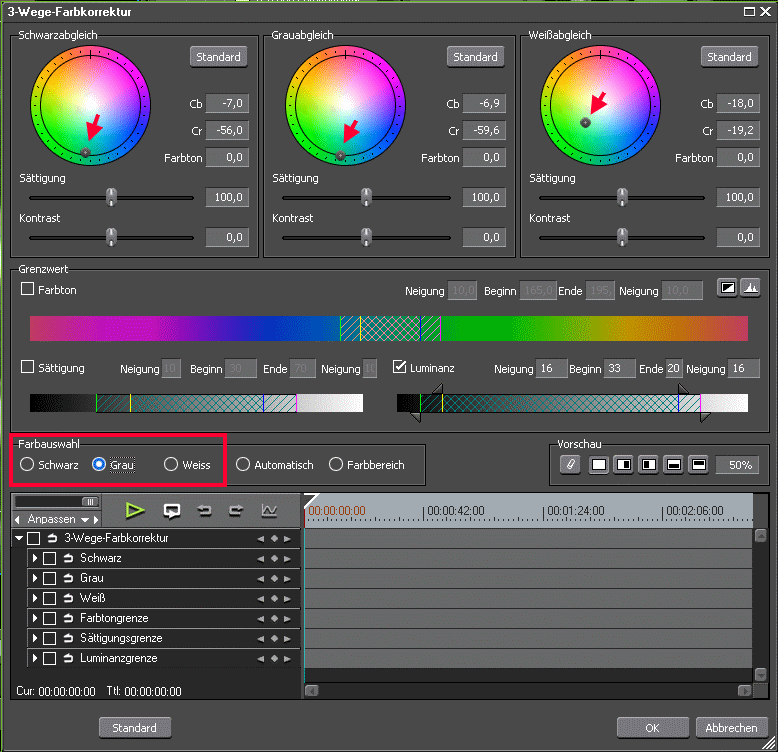Expand the Farbtongrenze parameter row
This screenshot has height=752, width=778.
click(35, 618)
